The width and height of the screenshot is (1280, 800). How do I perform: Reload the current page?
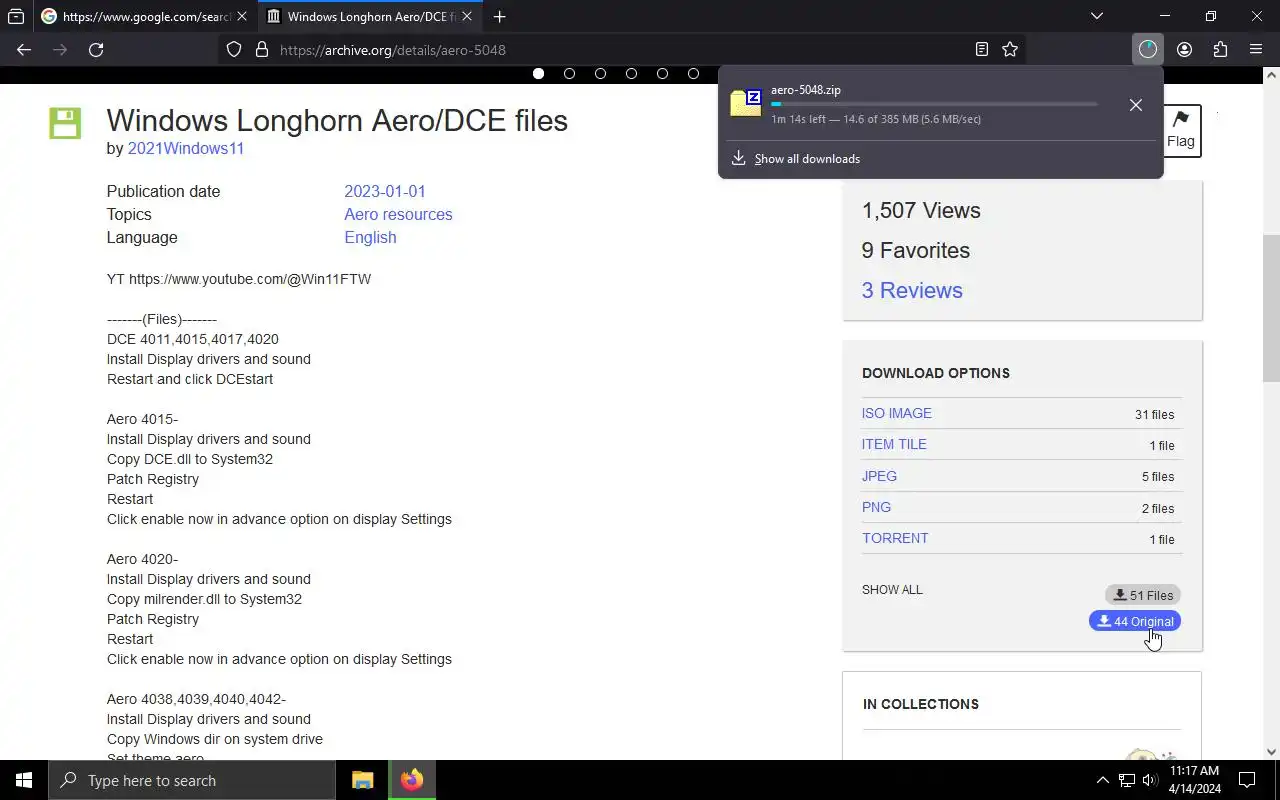[96, 49]
